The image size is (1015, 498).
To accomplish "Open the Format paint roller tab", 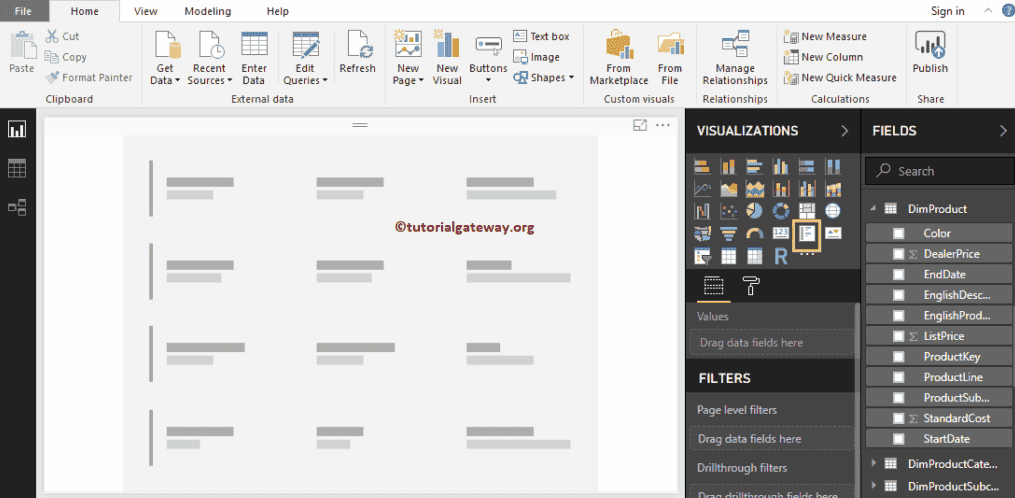I will [751, 286].
